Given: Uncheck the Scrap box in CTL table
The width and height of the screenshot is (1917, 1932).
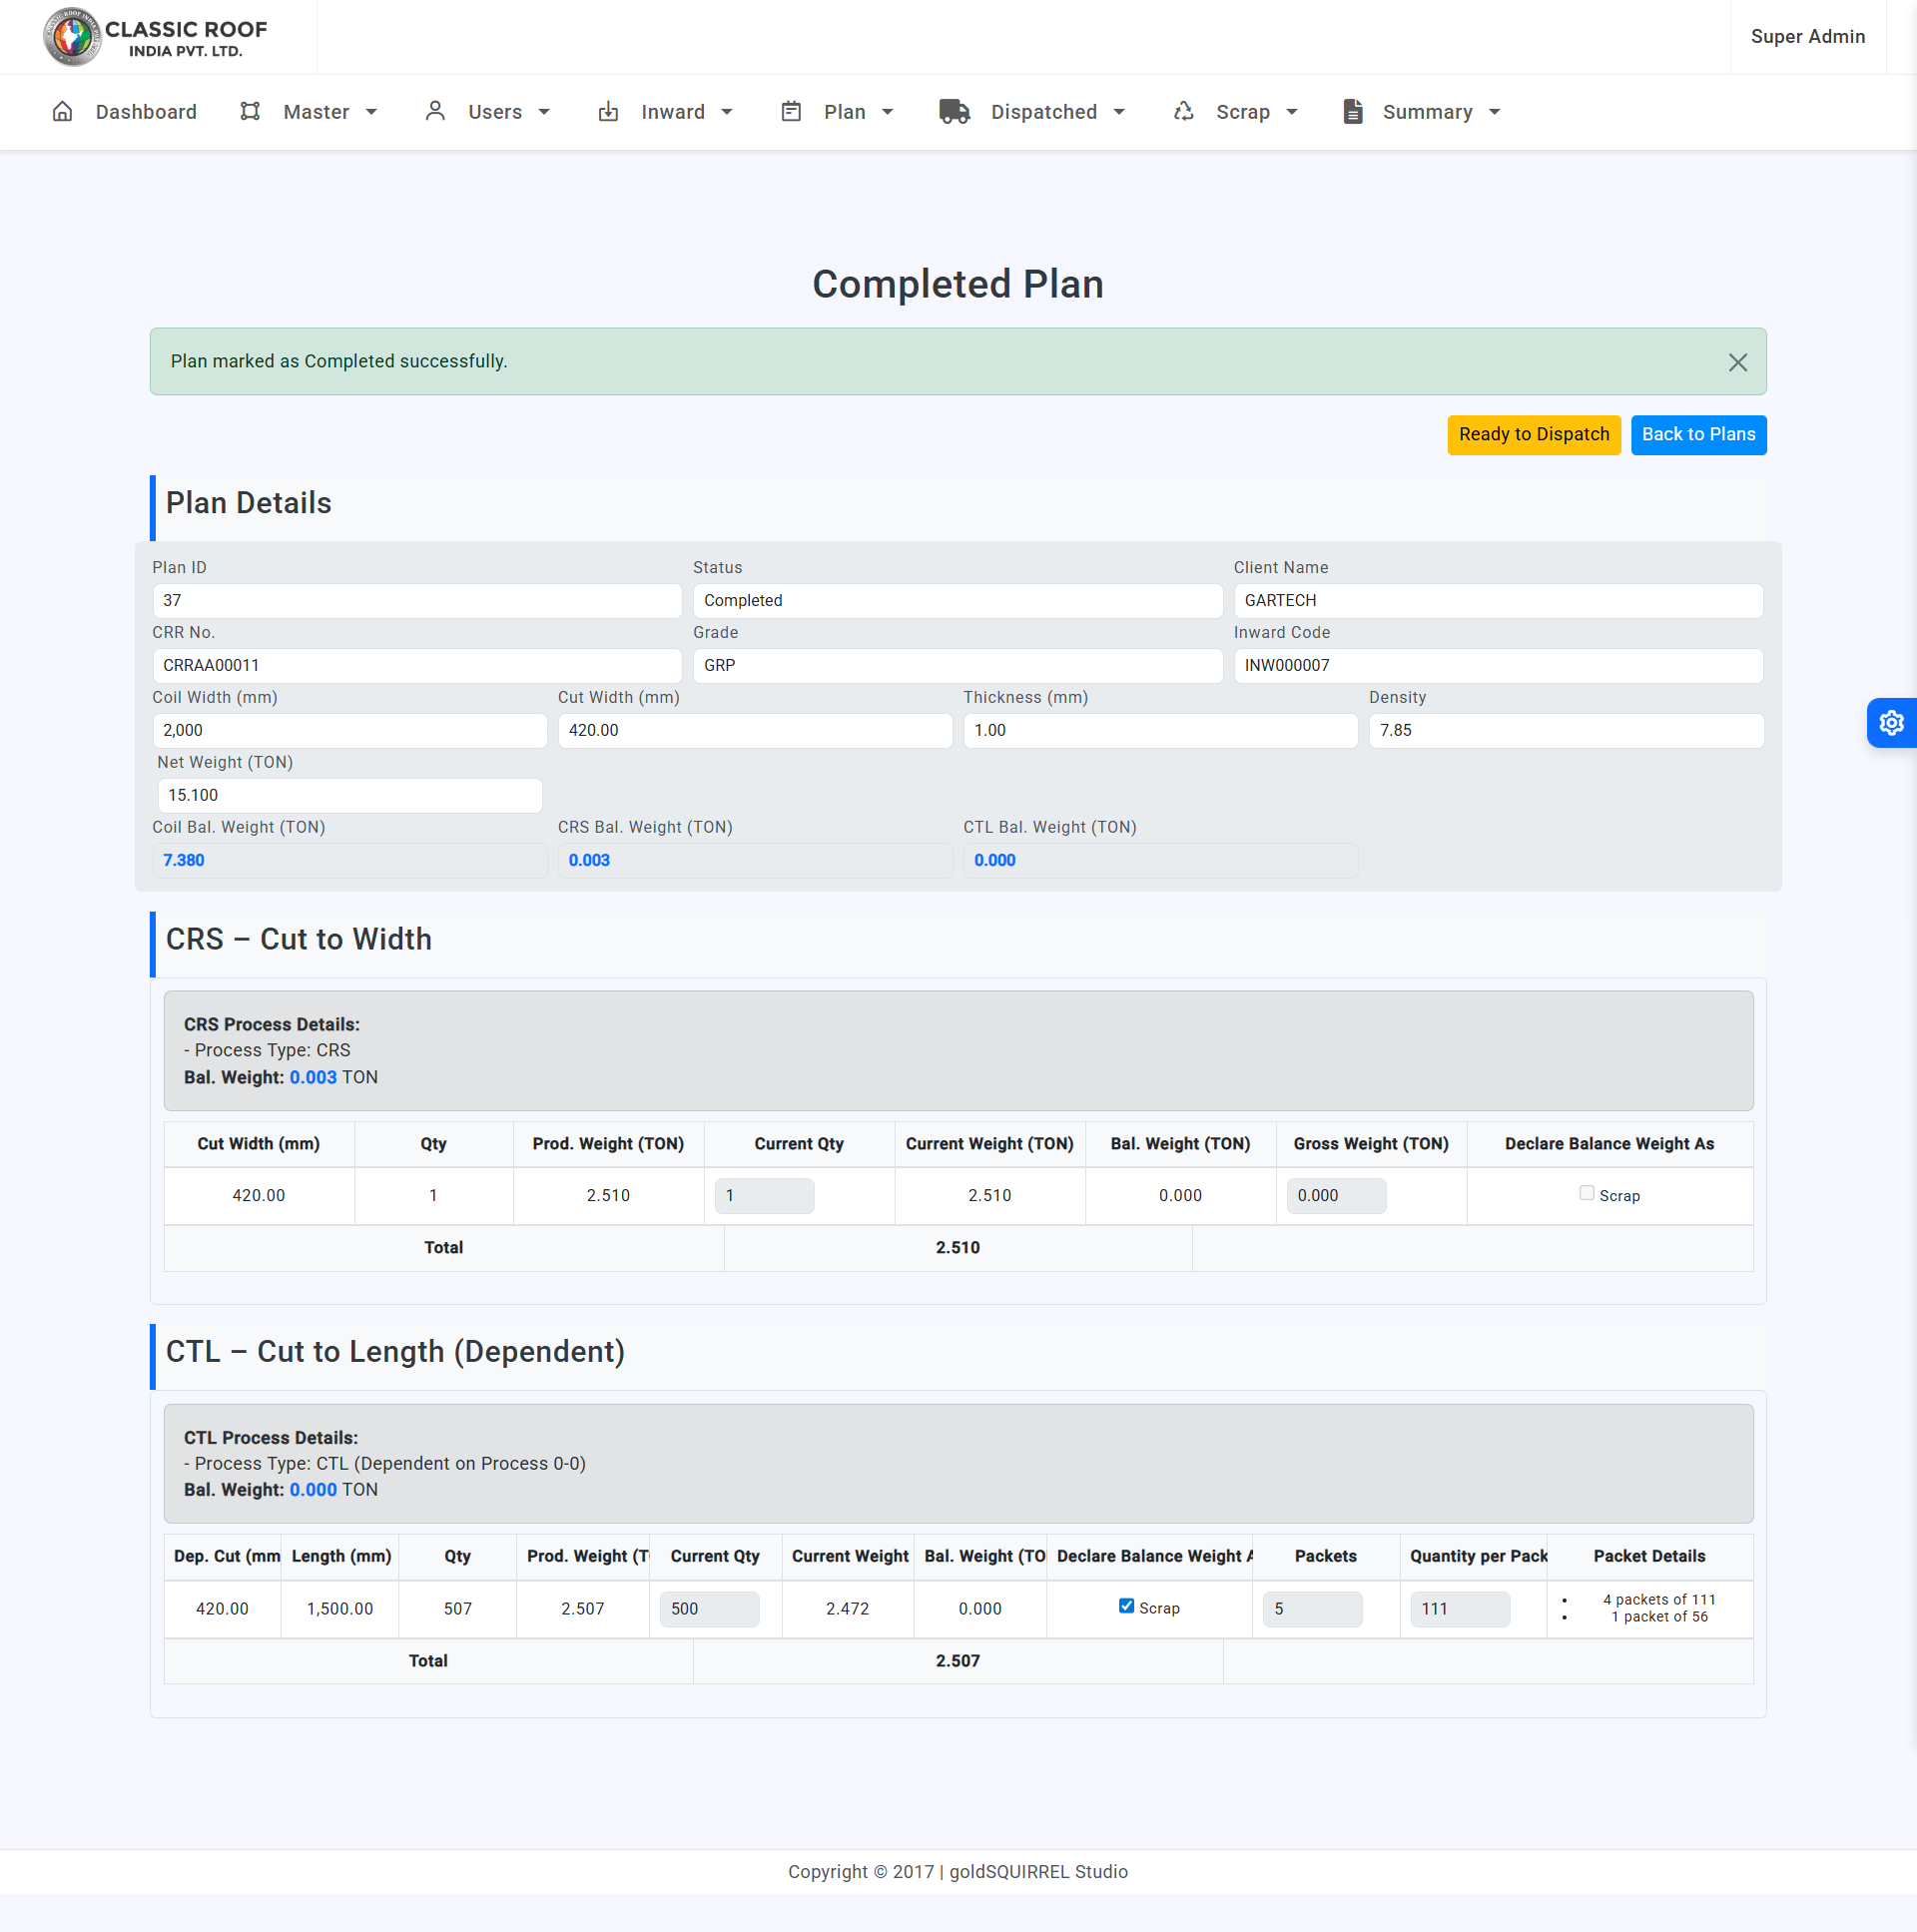Looking at the screenshot, I should [1126, 1605].
